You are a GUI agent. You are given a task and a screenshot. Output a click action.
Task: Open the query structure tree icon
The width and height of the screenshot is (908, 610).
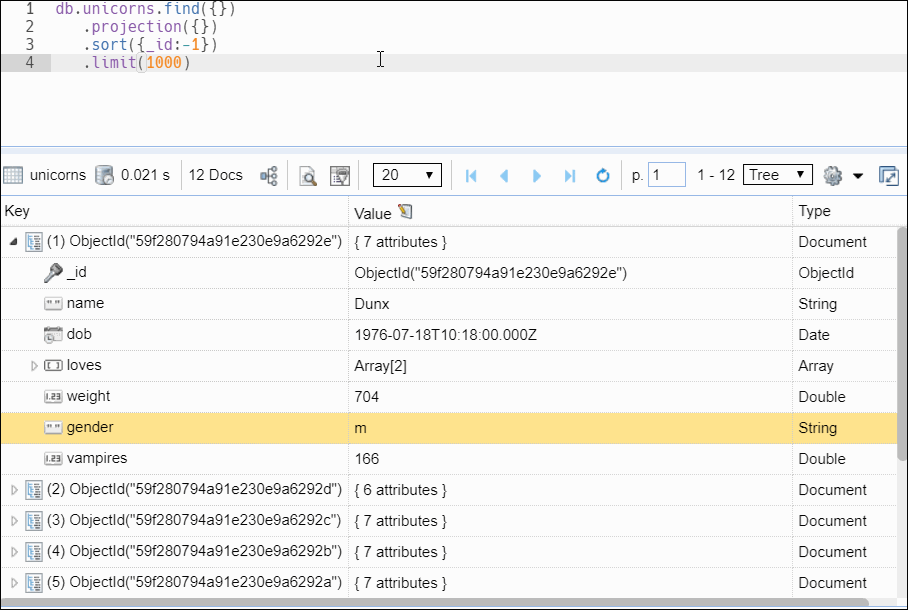click(x=269, y=176)
